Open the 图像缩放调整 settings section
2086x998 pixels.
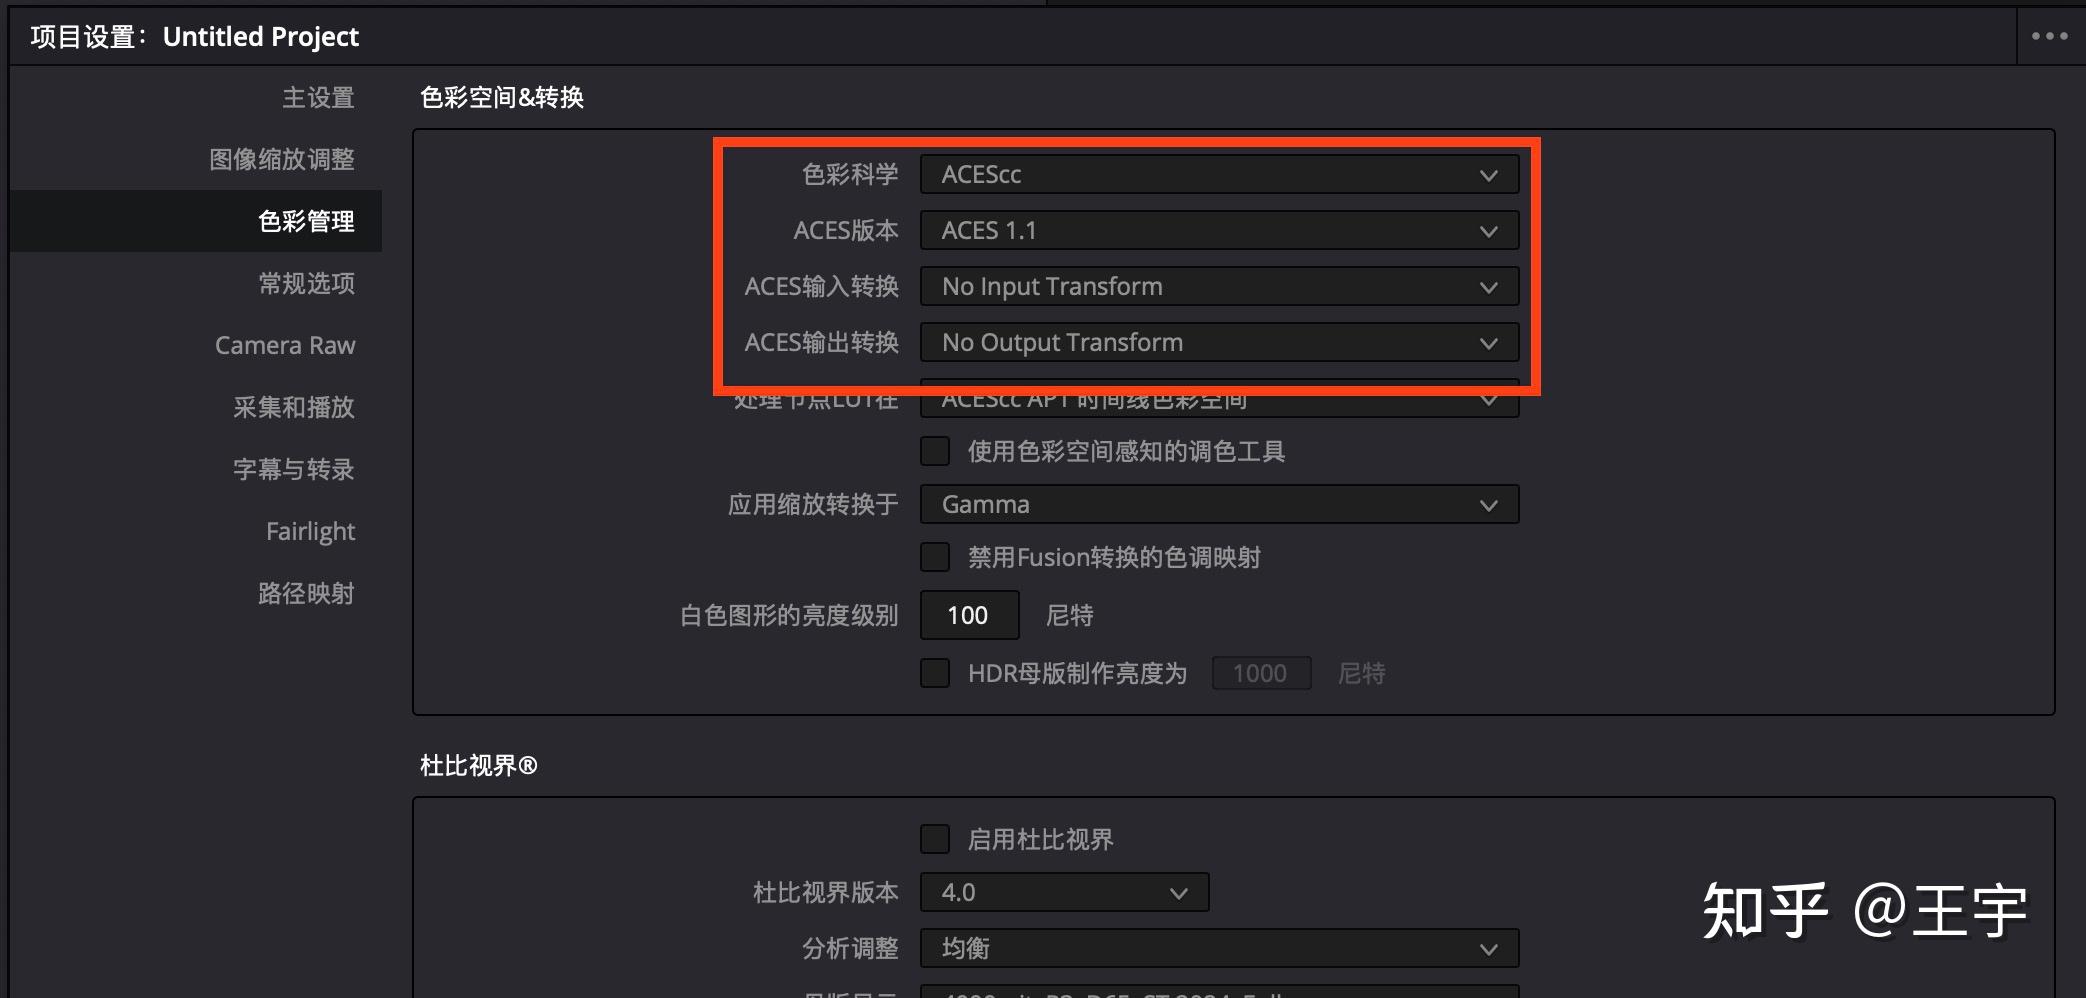[283, 158]
